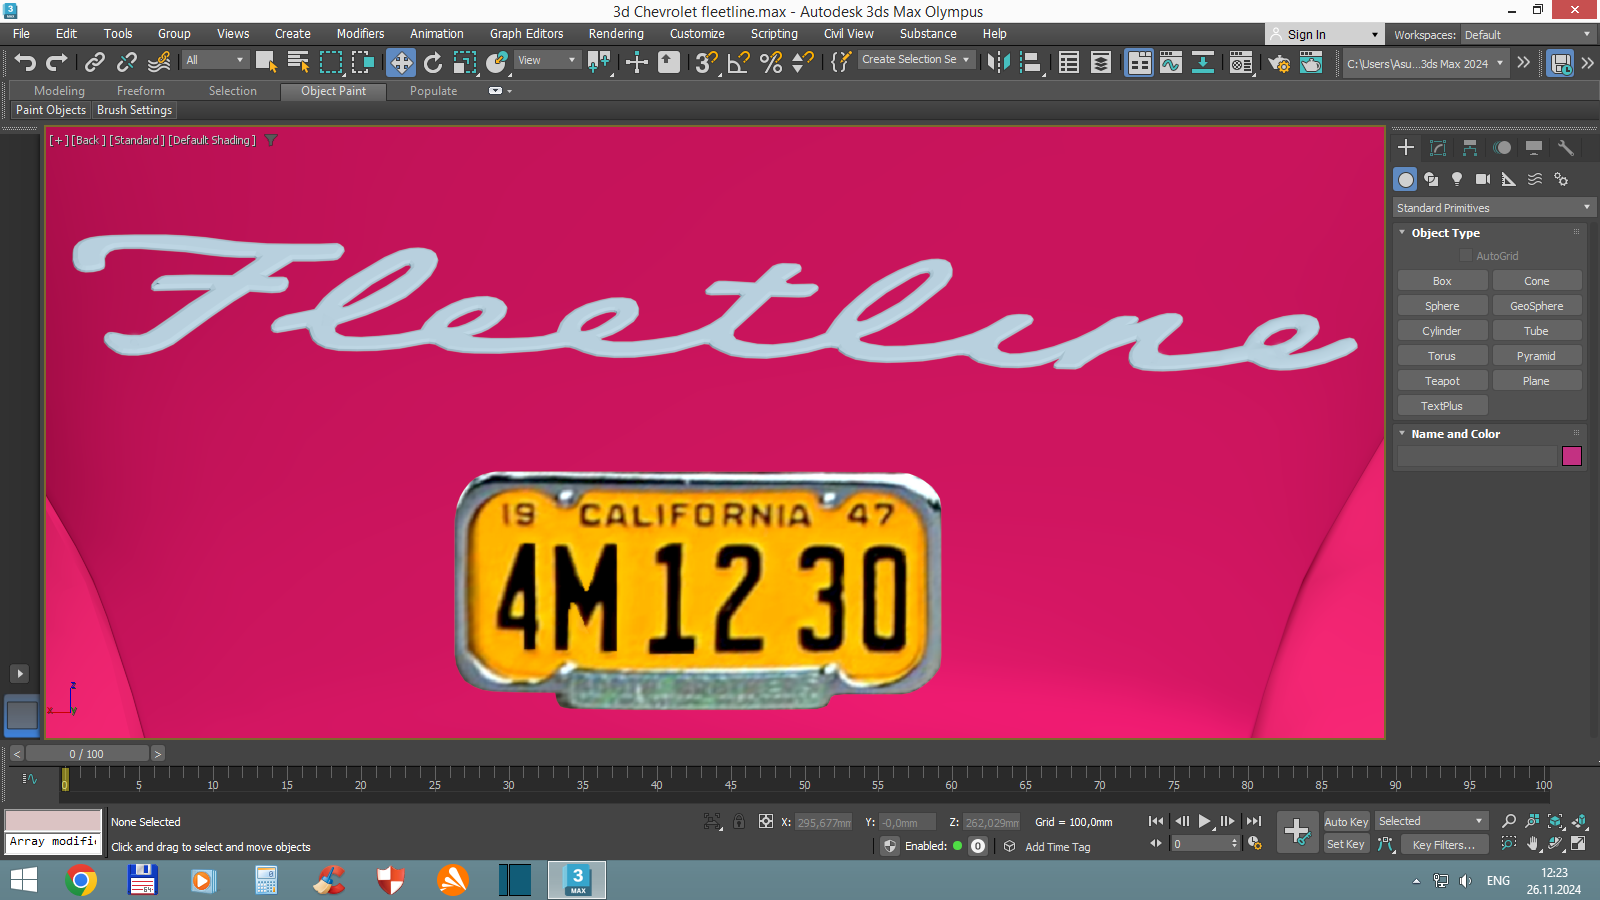Show the Shapes creation category
This screenshot has height=900, width=1600.
click(1431, 179)
